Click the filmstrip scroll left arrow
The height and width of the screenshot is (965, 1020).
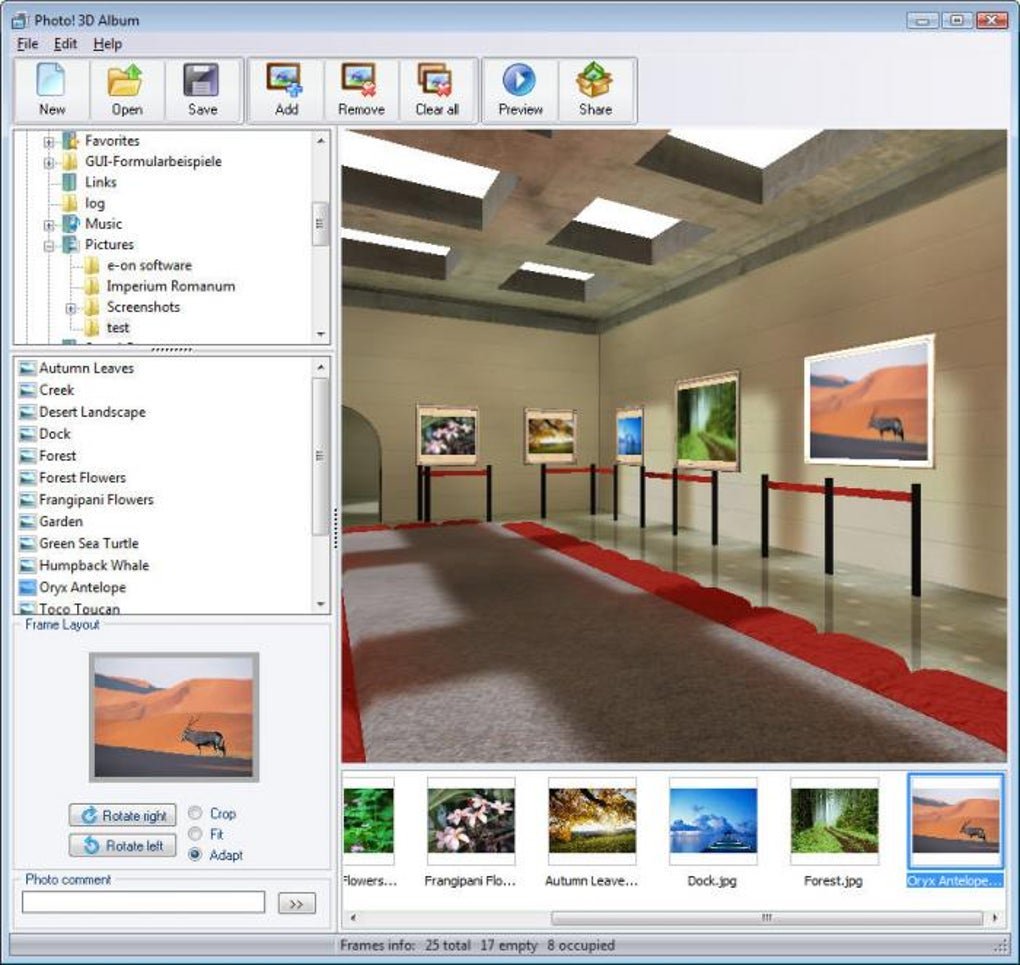point(353,917)
